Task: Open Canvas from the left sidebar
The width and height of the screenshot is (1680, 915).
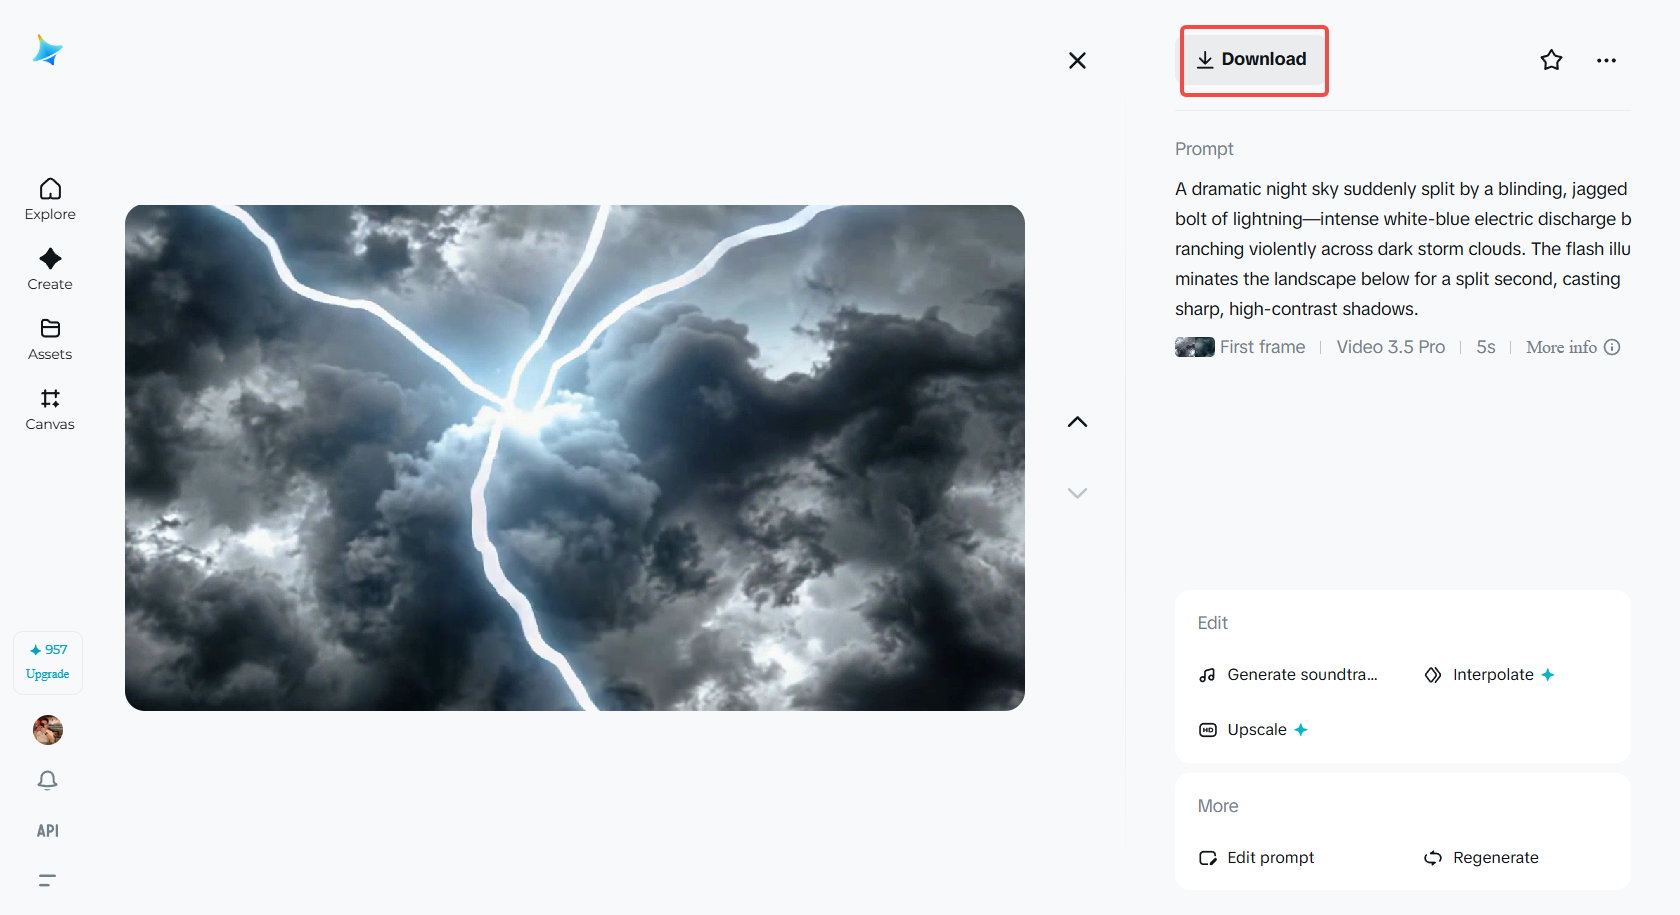Action: [49, 409]
